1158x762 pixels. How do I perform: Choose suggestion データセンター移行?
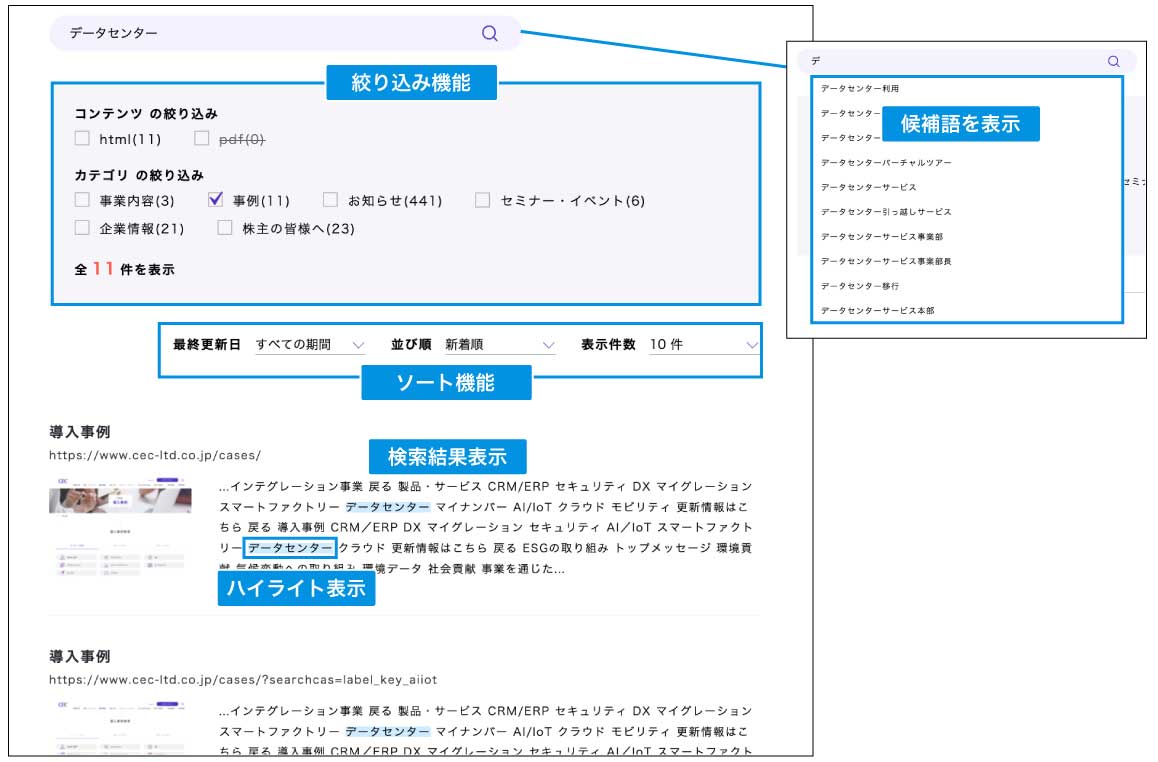tap(860, 286)
